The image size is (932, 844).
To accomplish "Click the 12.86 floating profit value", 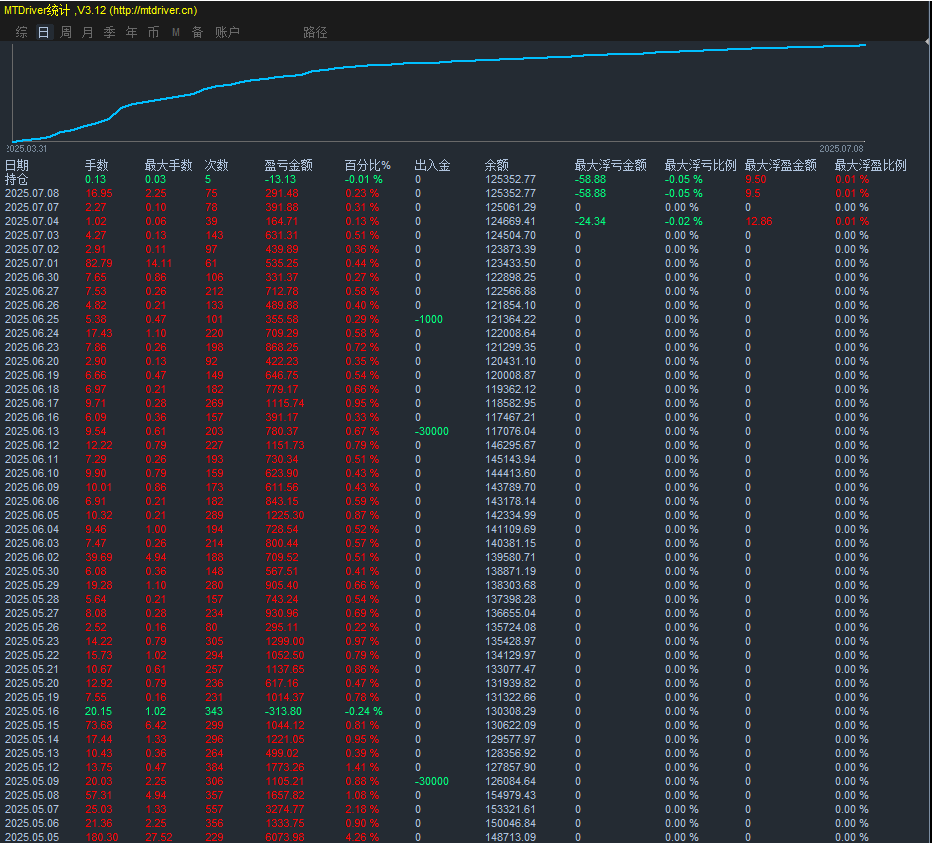I will coord(759,221).
